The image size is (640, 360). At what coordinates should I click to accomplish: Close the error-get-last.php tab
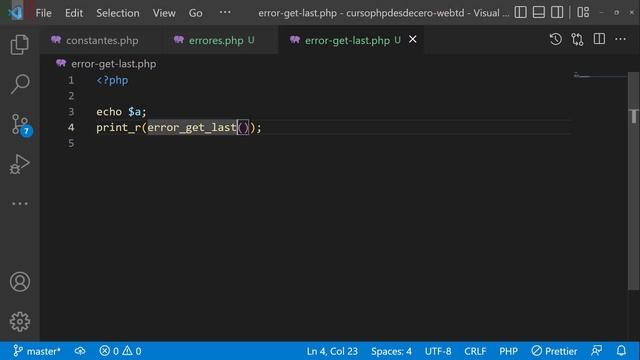413,39
